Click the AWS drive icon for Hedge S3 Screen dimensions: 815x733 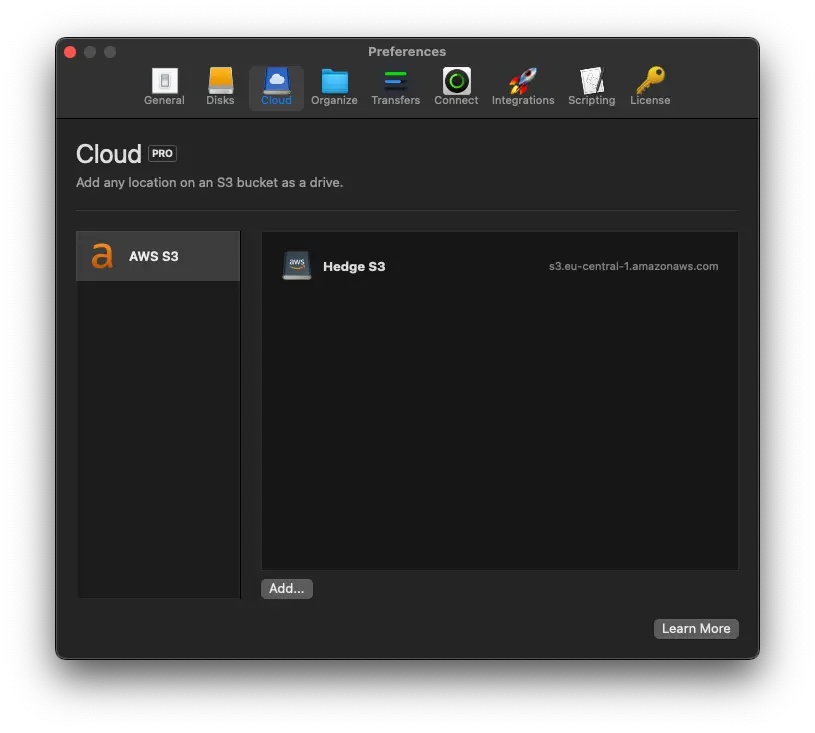[297, 265]
